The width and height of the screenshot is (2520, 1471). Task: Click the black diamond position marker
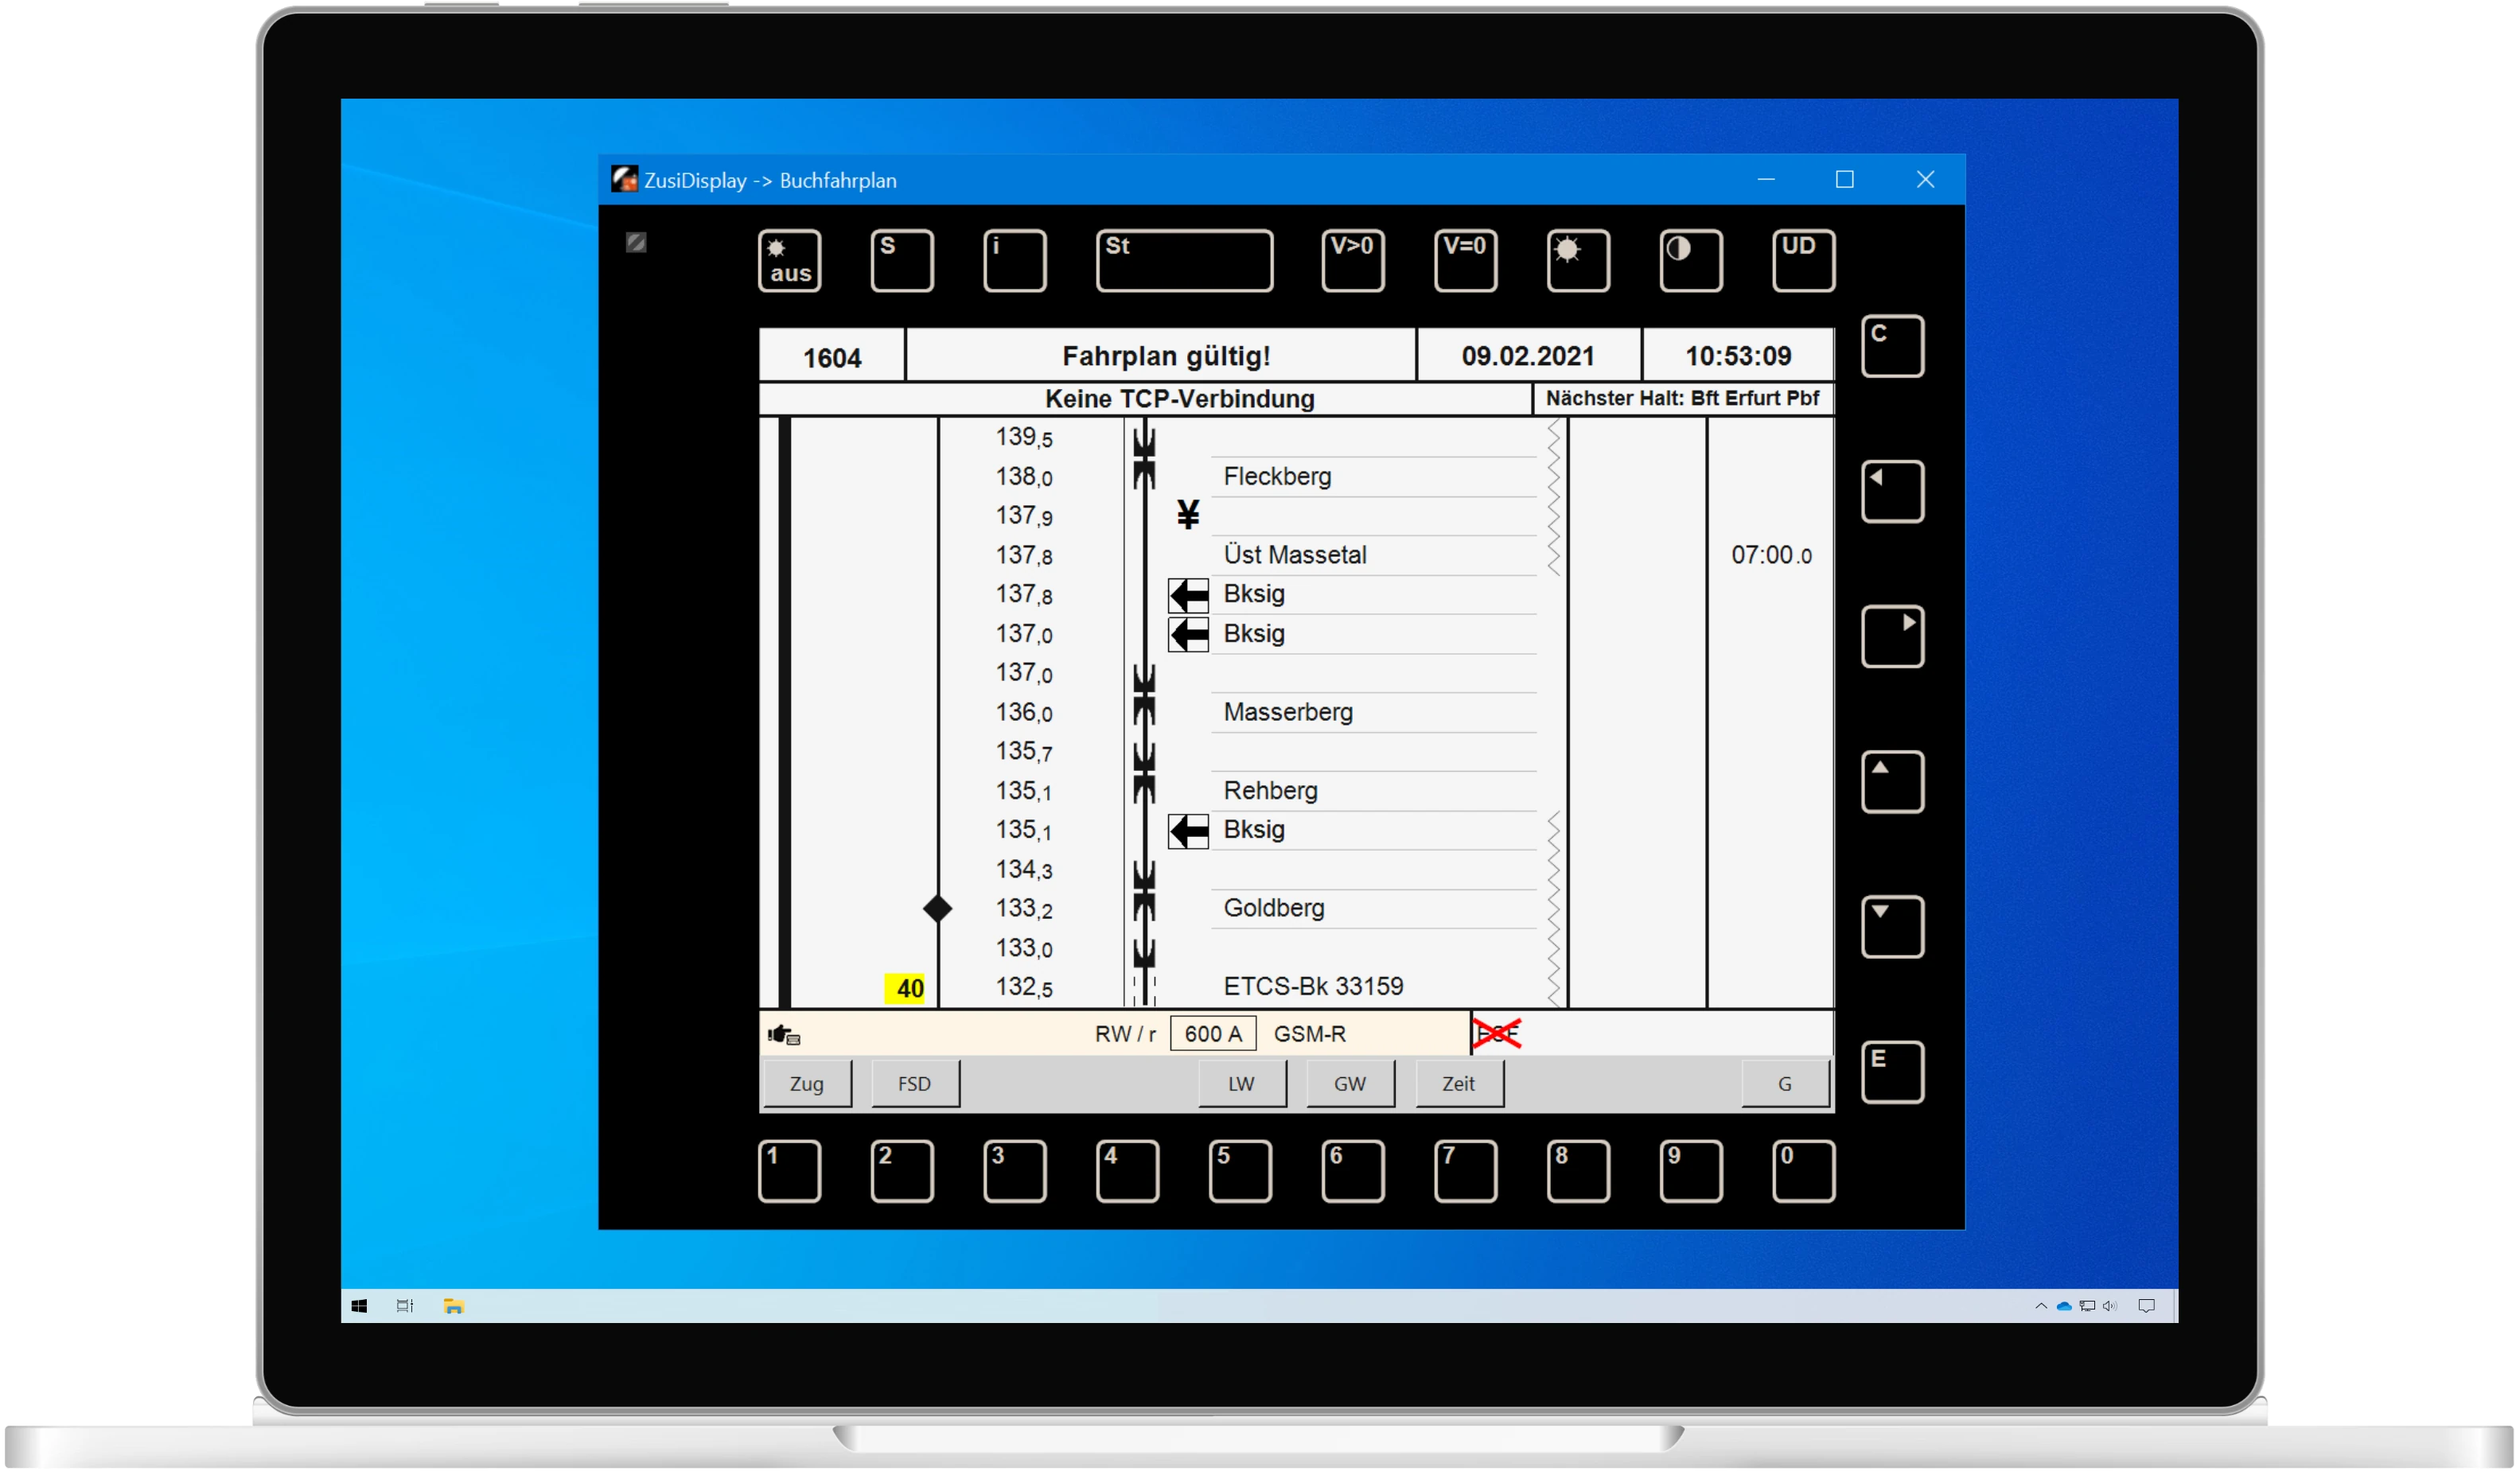coord(937,908)
